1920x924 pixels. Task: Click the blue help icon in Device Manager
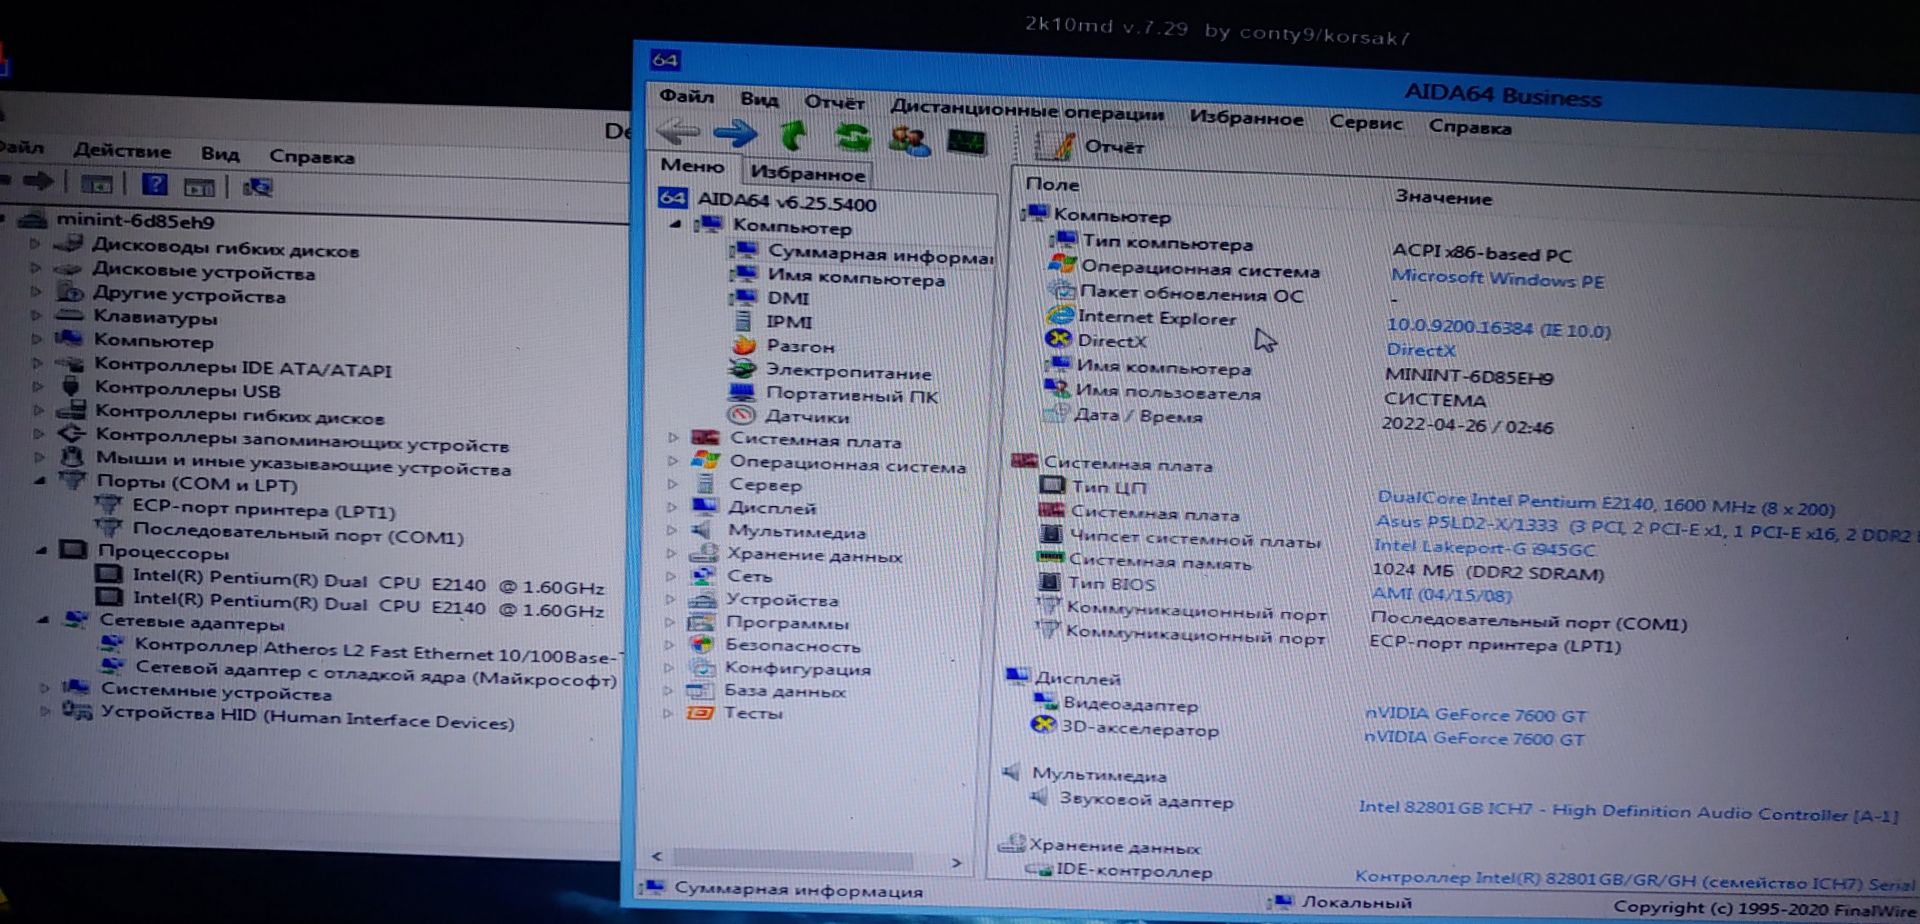pos(154,184)
